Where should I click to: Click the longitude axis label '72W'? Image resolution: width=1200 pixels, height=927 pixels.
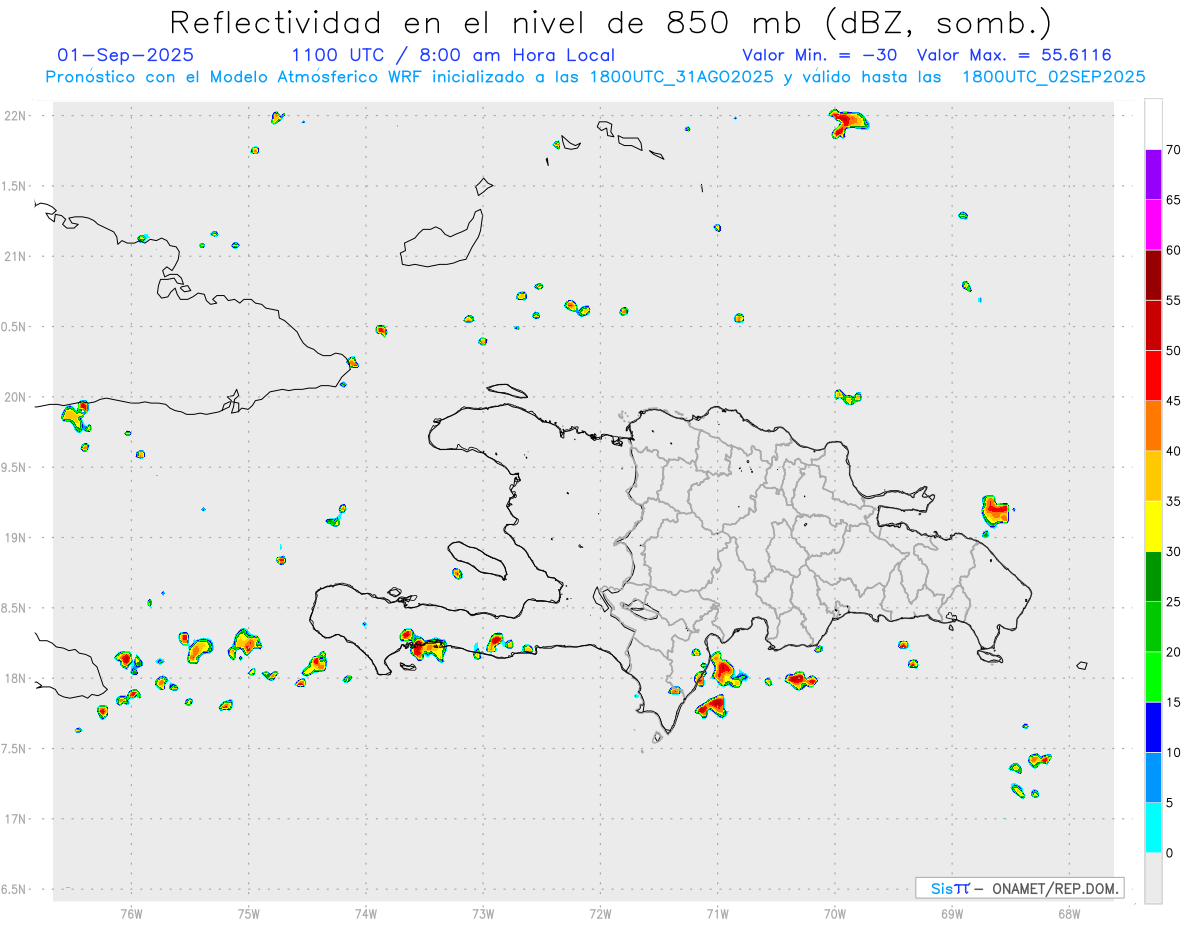[600, 913]
